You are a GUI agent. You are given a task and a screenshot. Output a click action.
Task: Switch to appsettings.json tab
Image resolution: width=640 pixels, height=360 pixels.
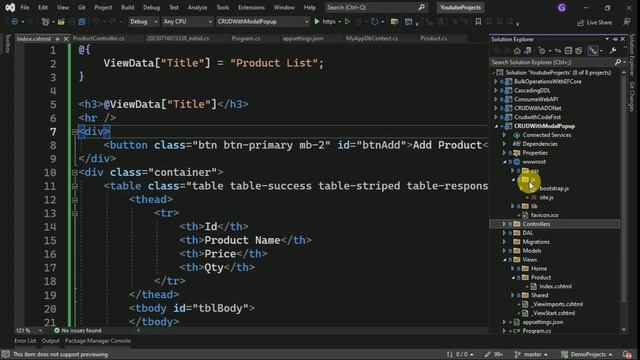point(303,38)
